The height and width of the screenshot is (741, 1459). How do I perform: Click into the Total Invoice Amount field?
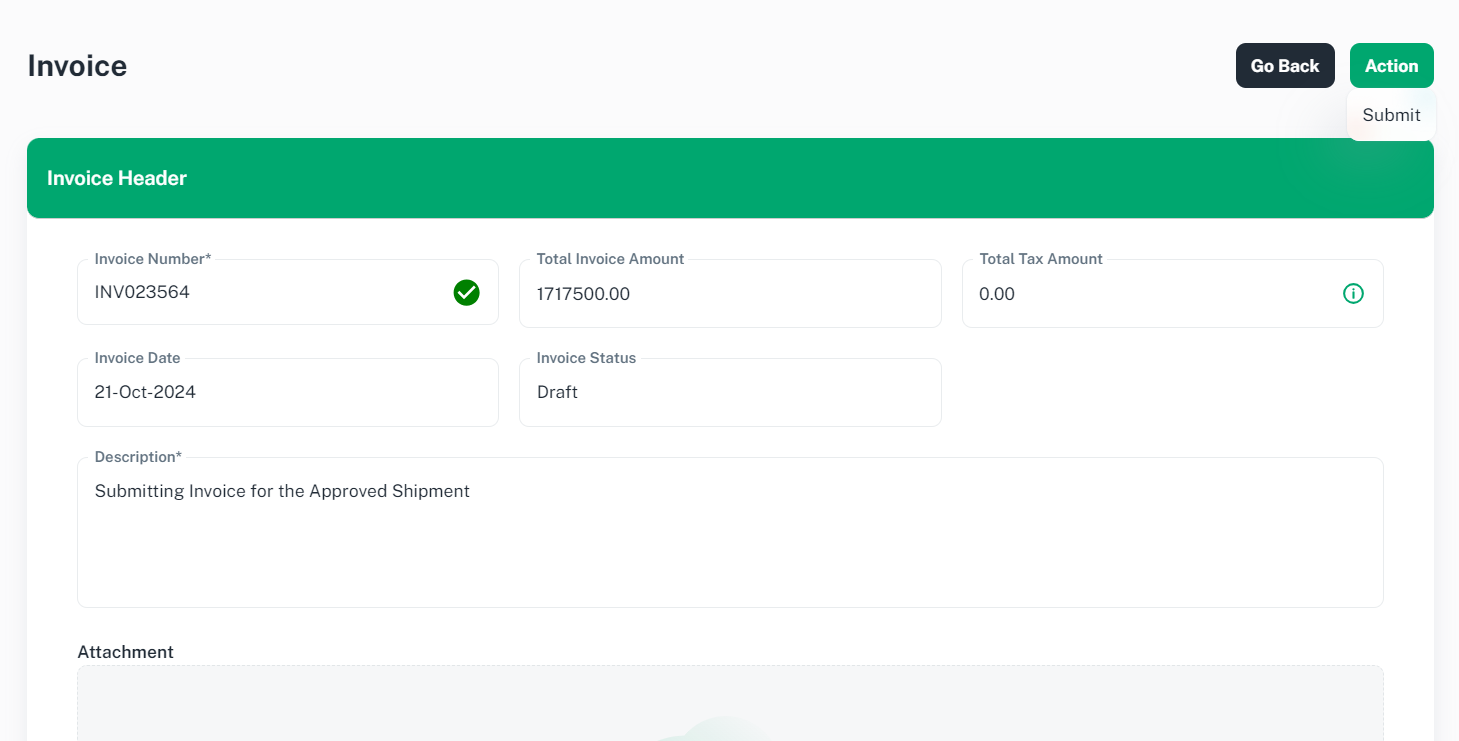[729, 294]
